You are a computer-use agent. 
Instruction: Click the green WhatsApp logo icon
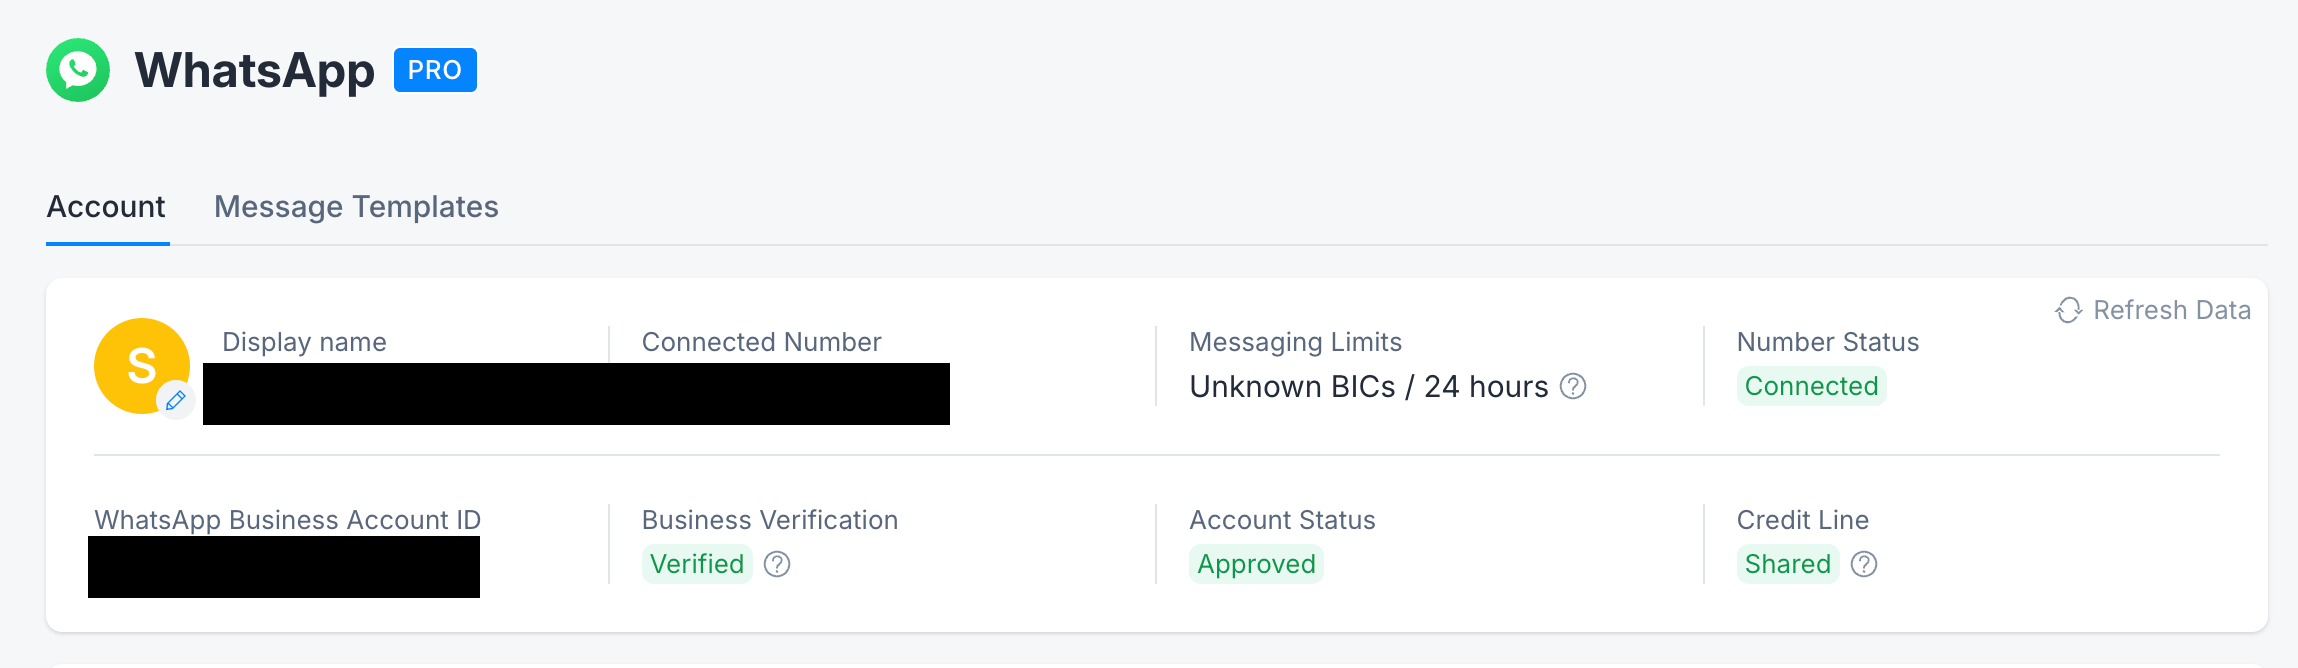click(78, 70)
